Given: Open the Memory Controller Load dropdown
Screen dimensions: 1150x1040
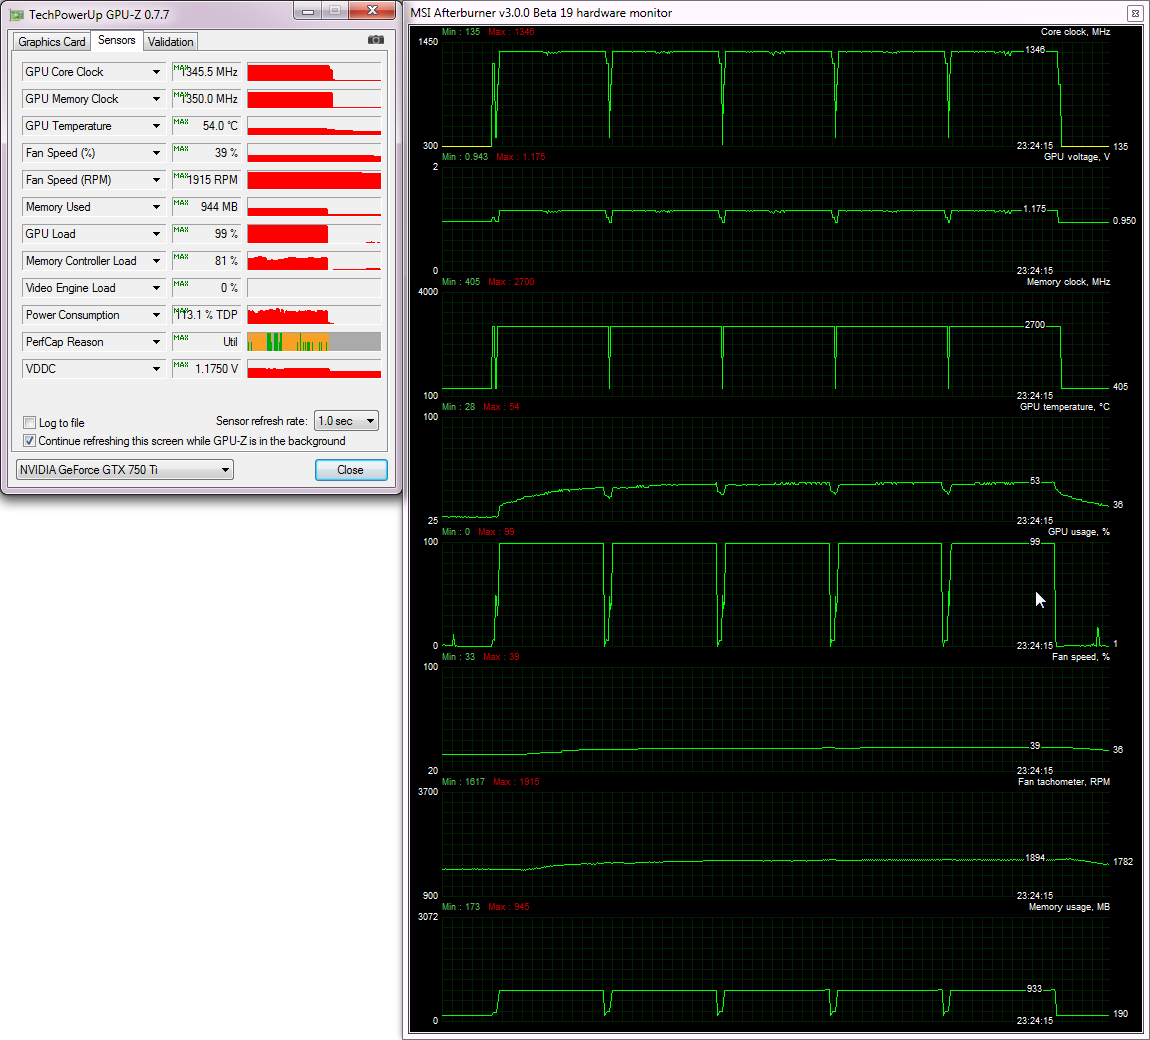Looking at the screenshot, I should [156, 261].
